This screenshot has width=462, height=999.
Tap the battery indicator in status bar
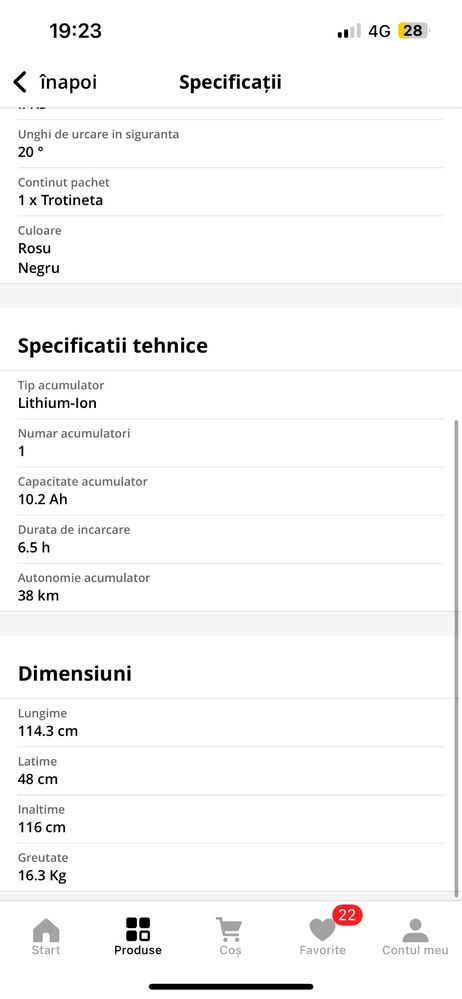(x=413, y=31)
